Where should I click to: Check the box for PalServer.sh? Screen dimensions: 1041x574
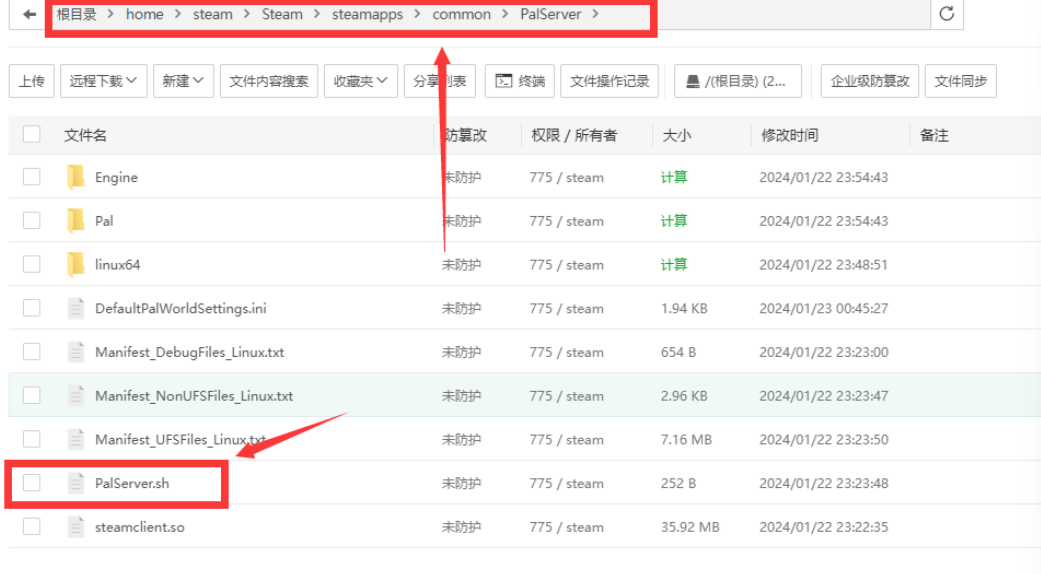32,483
